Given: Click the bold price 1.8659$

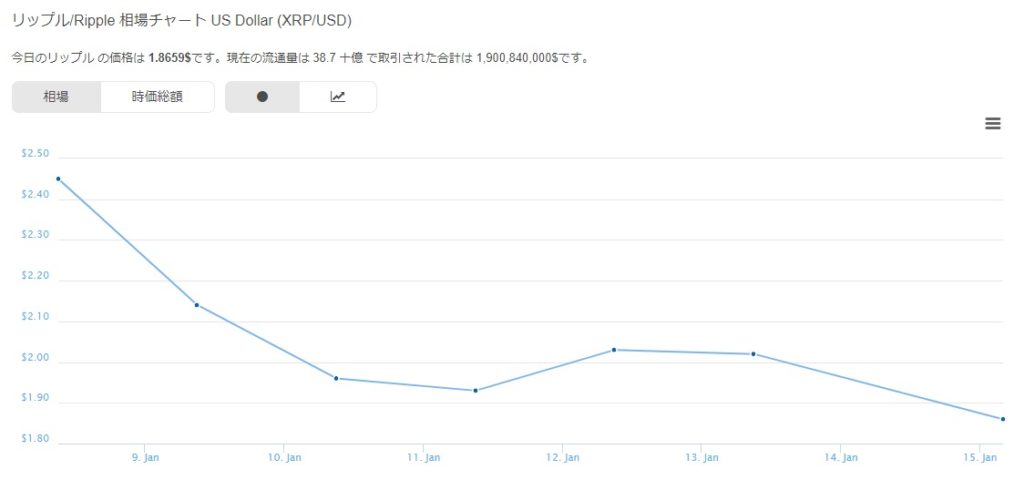Looking at the screenshot, I should [170, 57].
